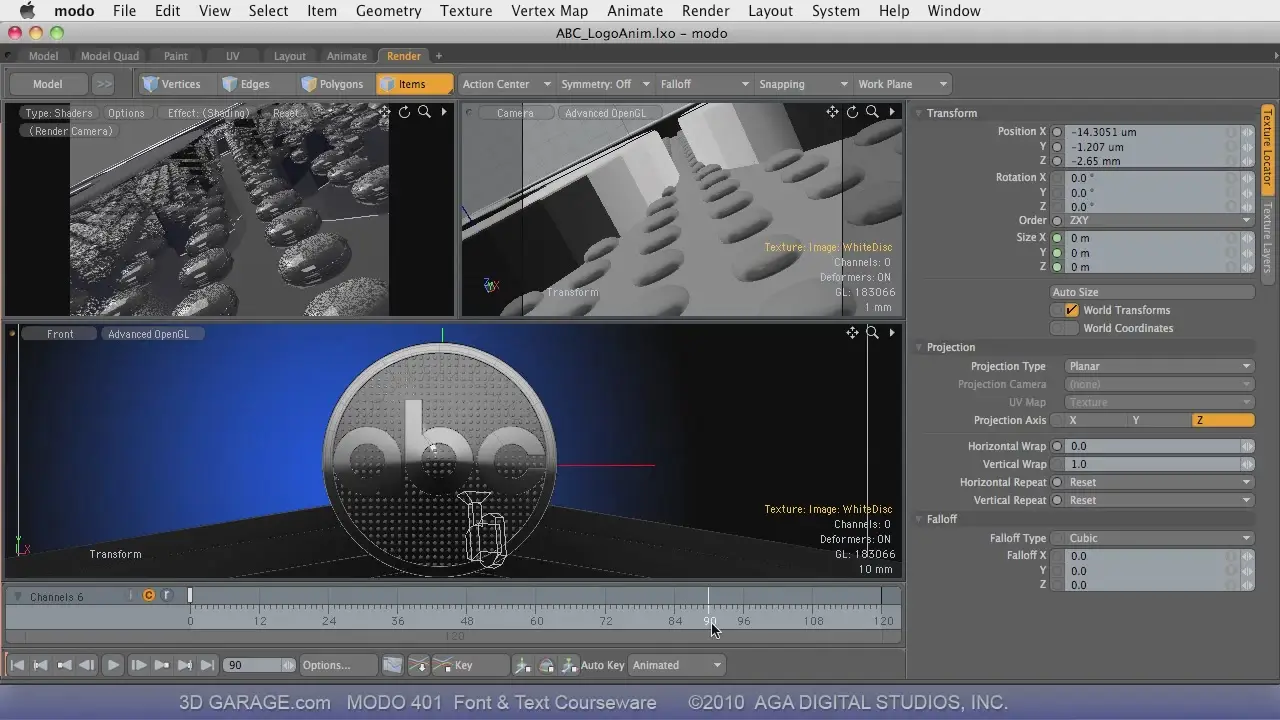Switch to the Paint tab
The width and height of the screenshot is (1280, 720).
pos(175,56)
